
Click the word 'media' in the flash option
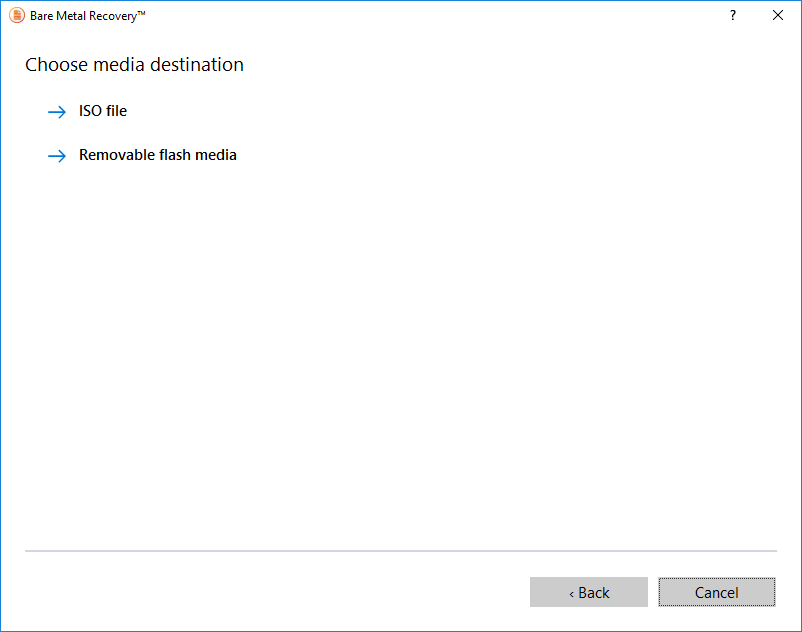[x=217, y=155]
